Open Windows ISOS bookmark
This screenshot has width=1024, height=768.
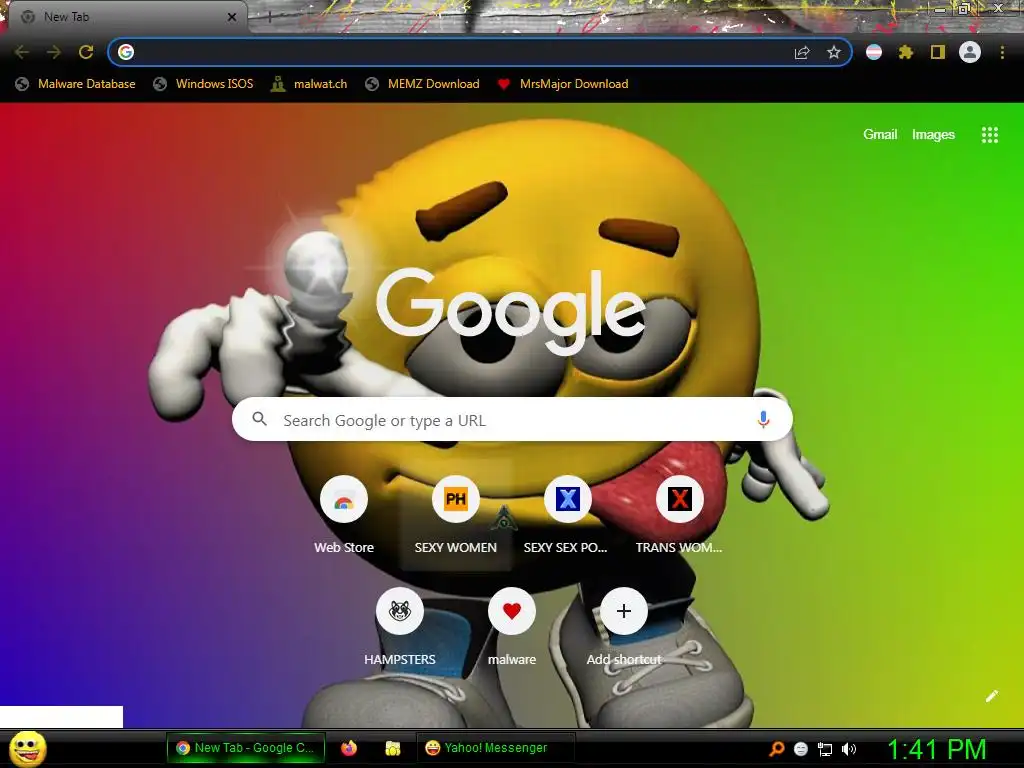[x=203, y=84]
